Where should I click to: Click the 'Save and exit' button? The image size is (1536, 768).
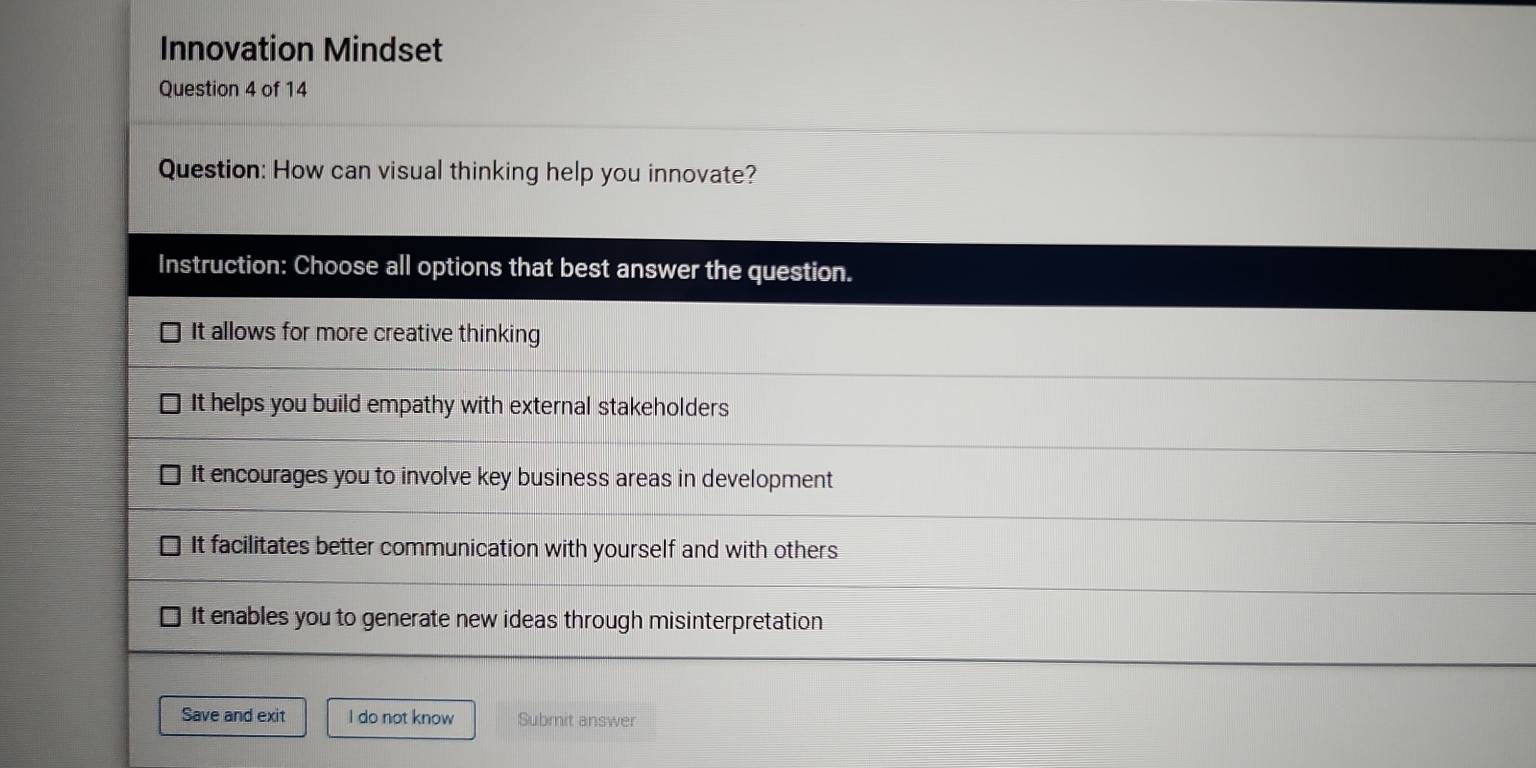[x=233, y=716]
